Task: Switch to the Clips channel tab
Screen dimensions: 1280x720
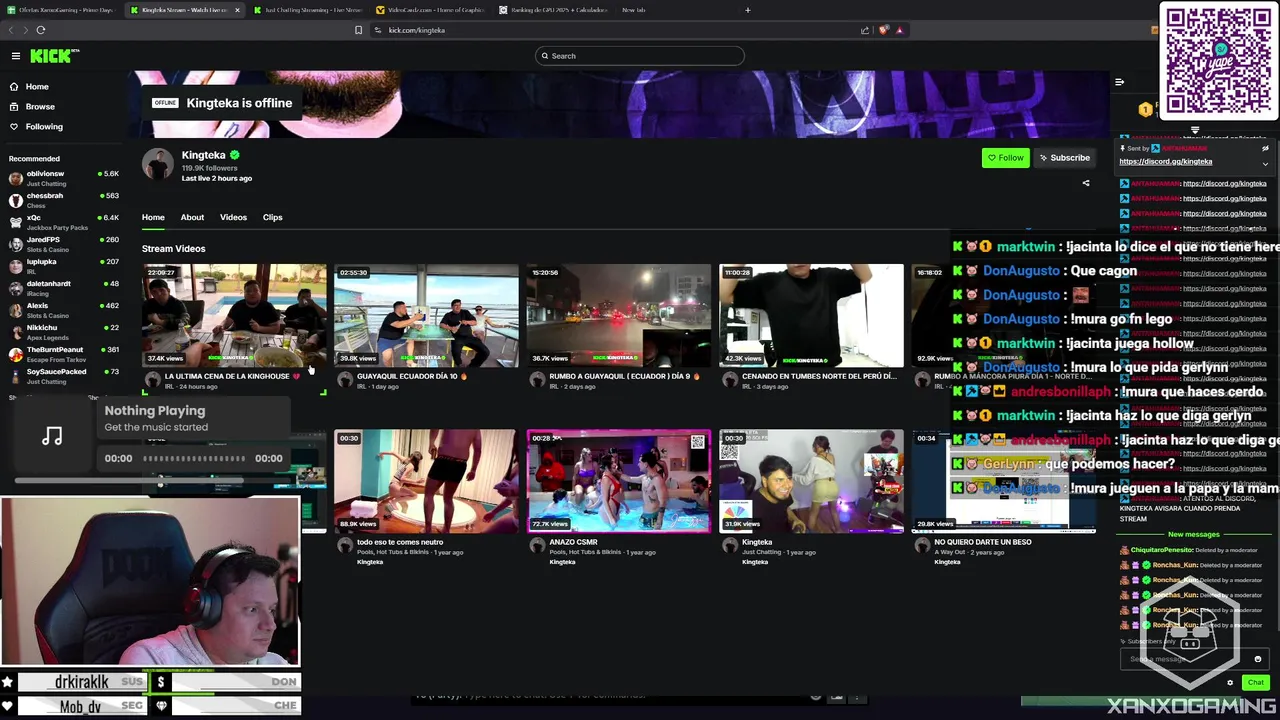Action: [272, 217]
